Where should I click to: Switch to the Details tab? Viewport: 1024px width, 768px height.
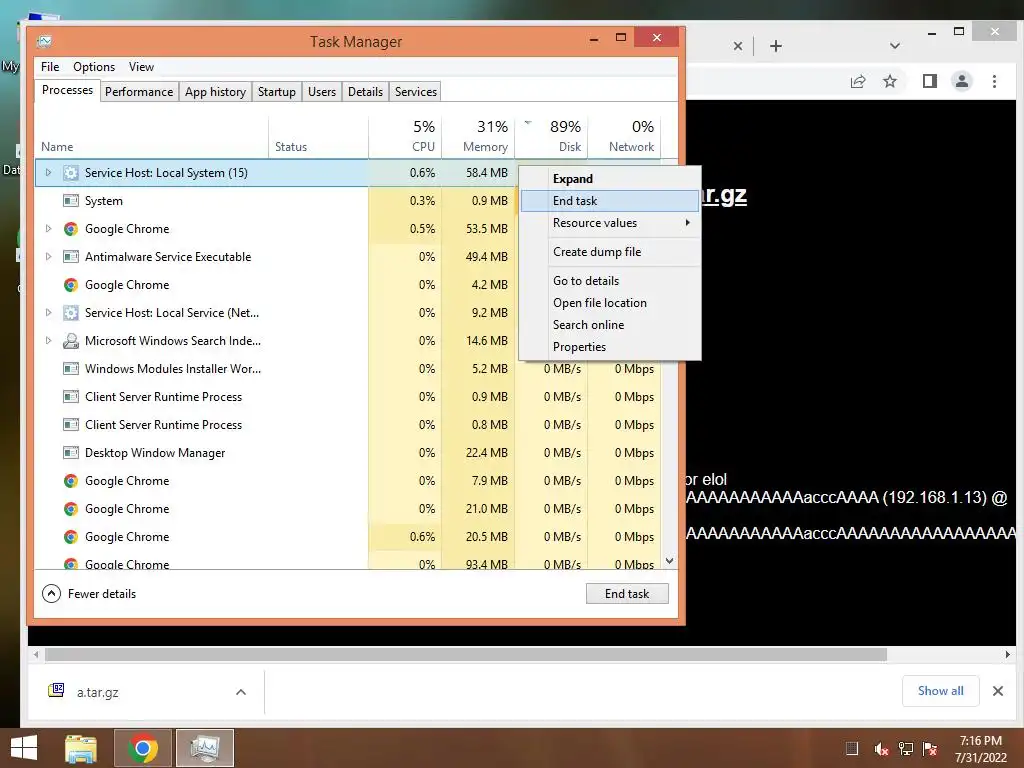click(365, 92)
